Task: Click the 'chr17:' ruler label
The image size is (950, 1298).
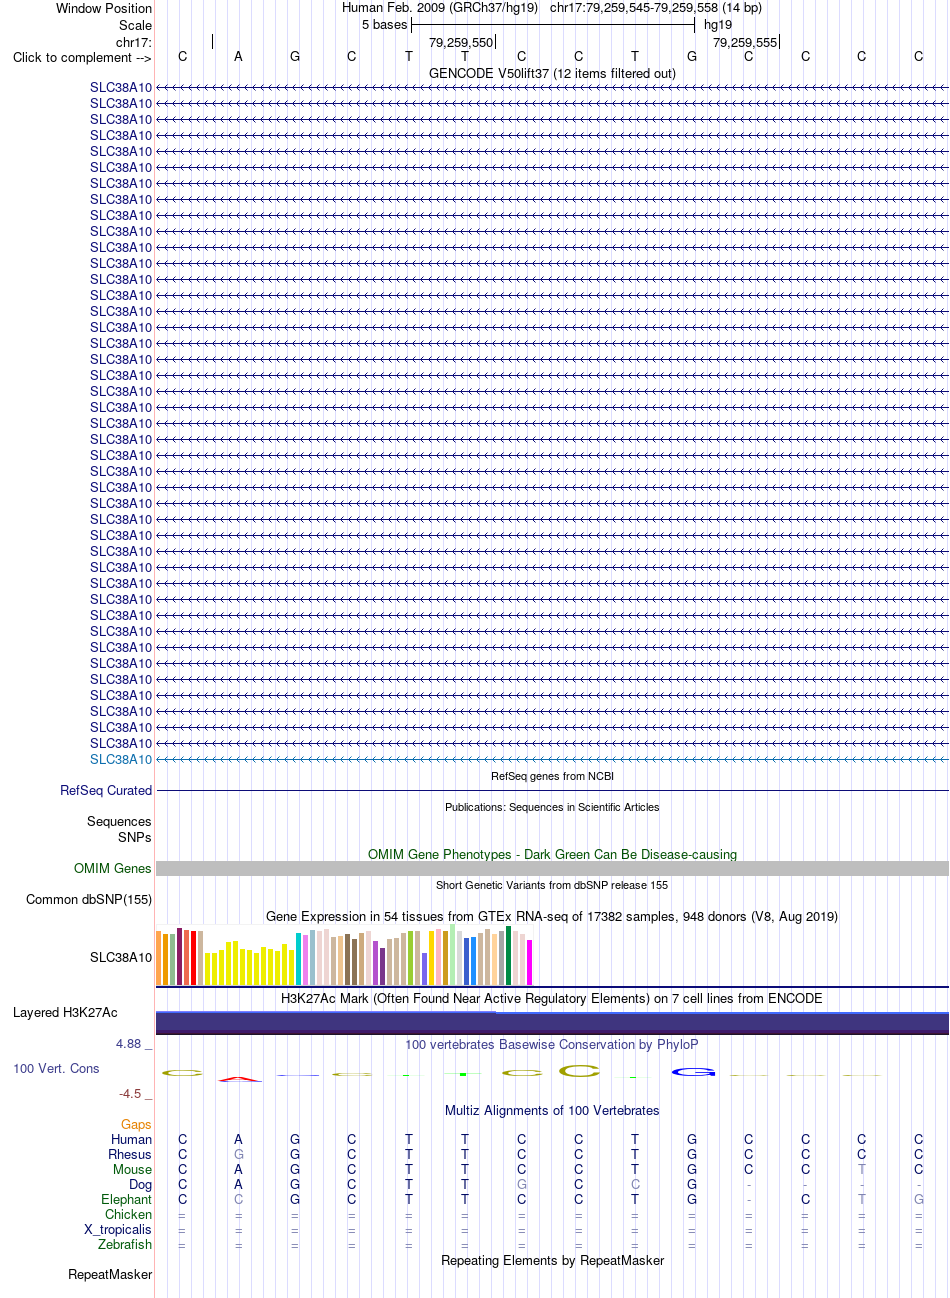Action: 134,42
